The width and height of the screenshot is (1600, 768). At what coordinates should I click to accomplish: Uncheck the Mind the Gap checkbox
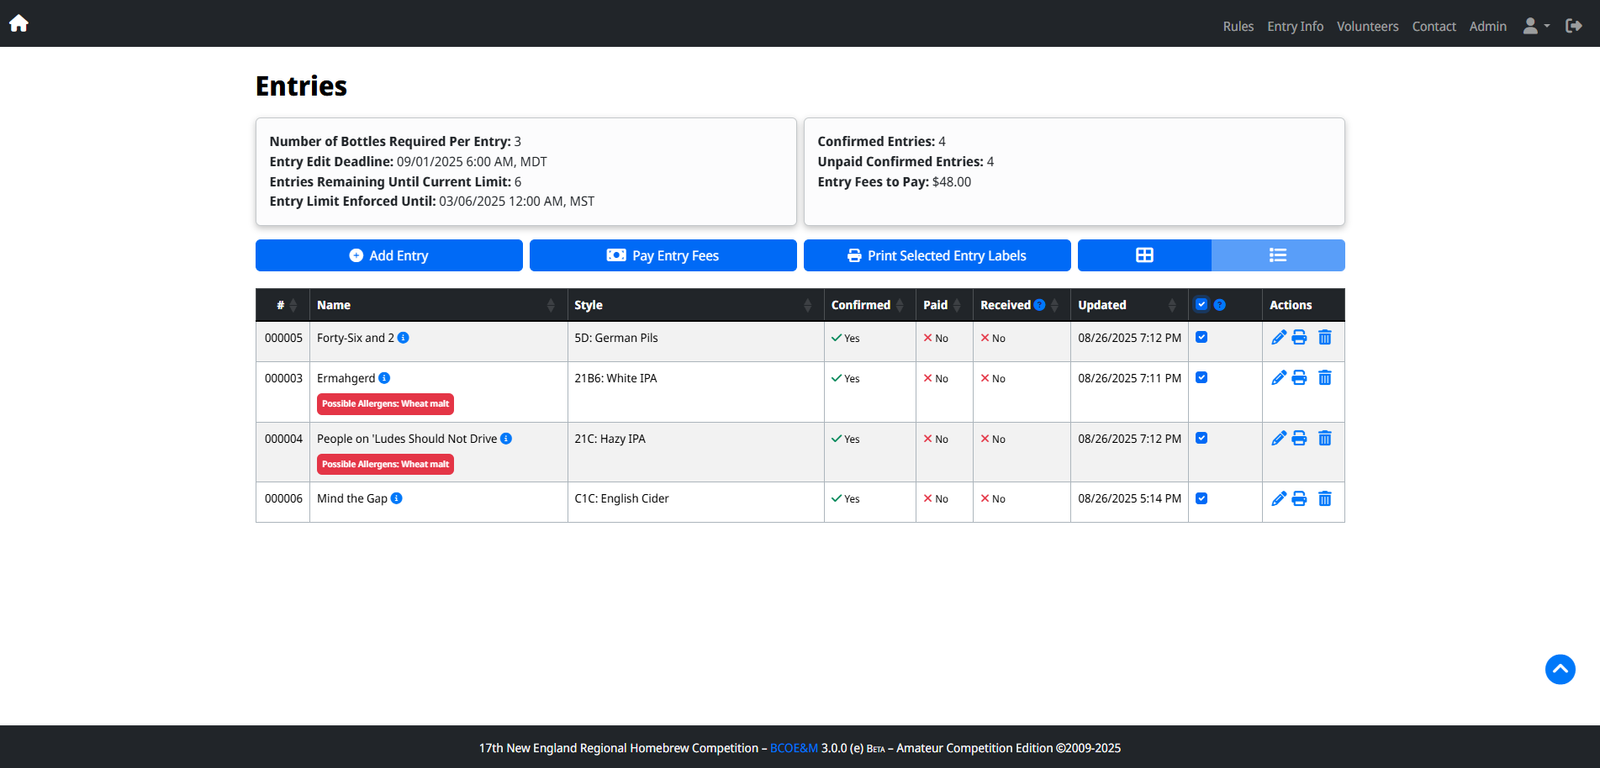(1202, 499)
